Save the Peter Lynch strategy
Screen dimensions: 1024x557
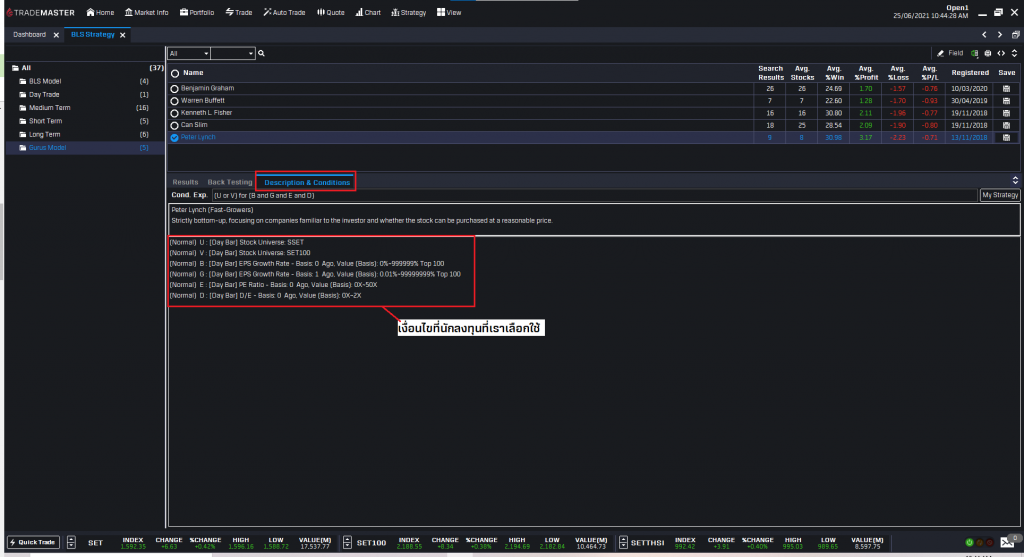(x=1006, y=138)
